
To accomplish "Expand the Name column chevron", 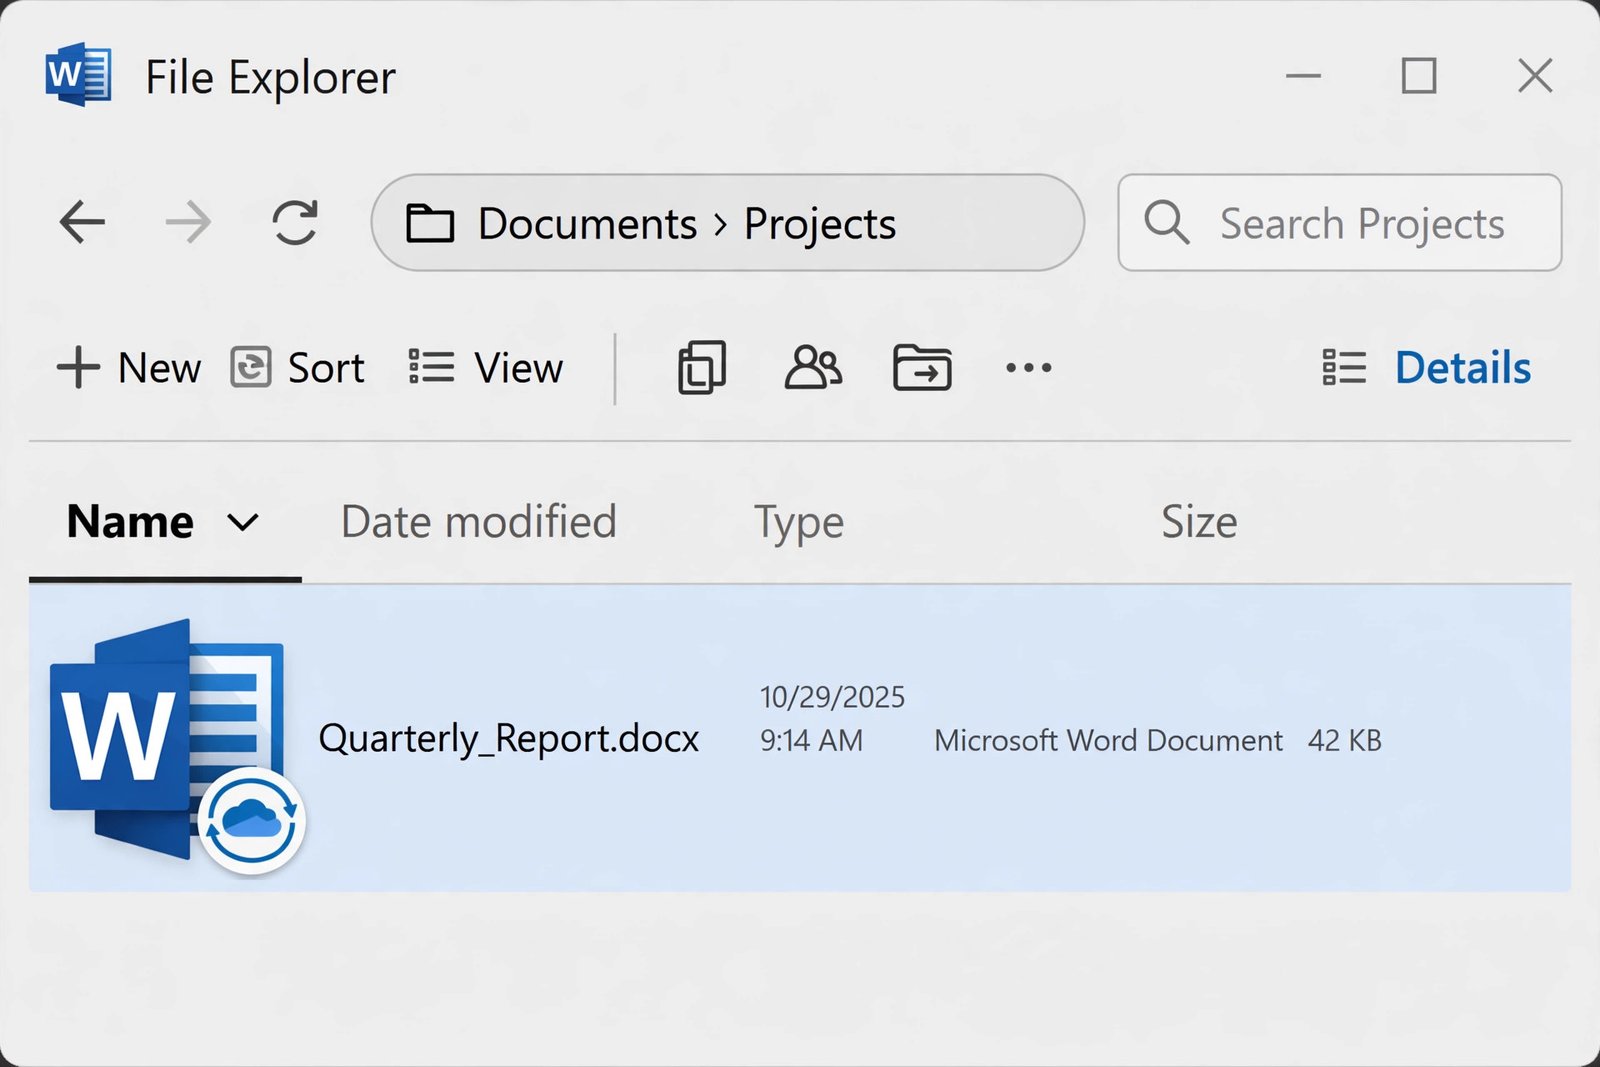I will (x=243, y=522).
